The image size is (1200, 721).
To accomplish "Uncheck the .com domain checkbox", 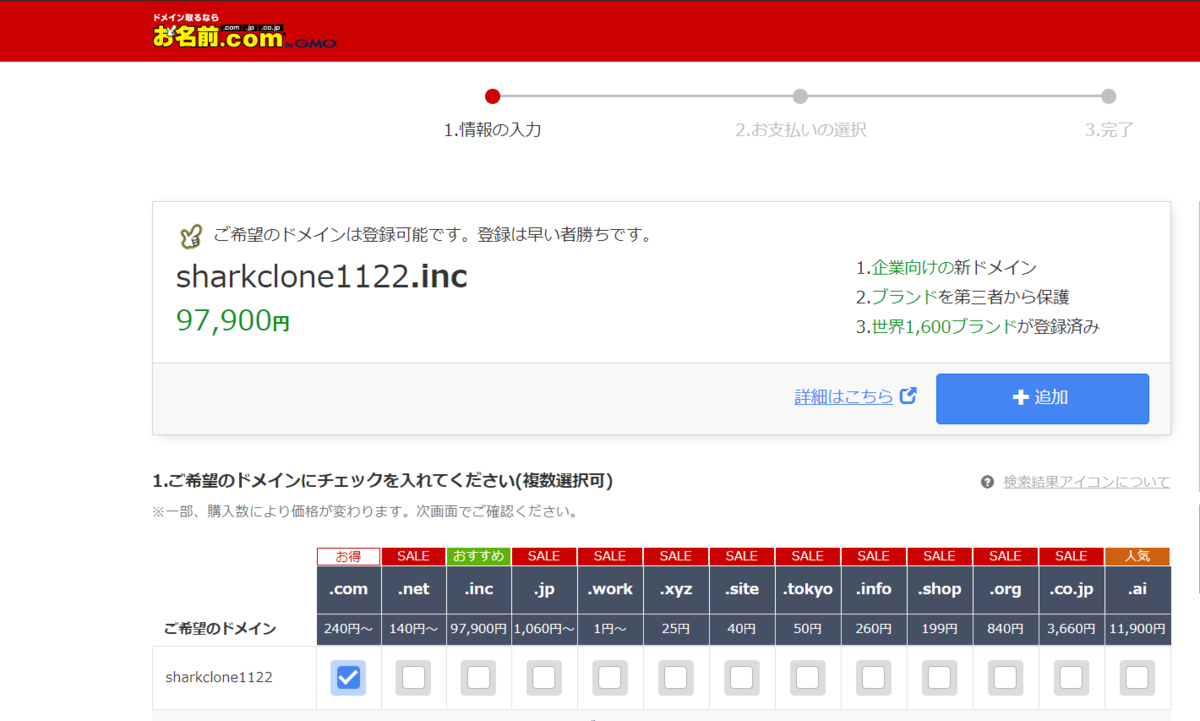I will [x=348, y=677].
